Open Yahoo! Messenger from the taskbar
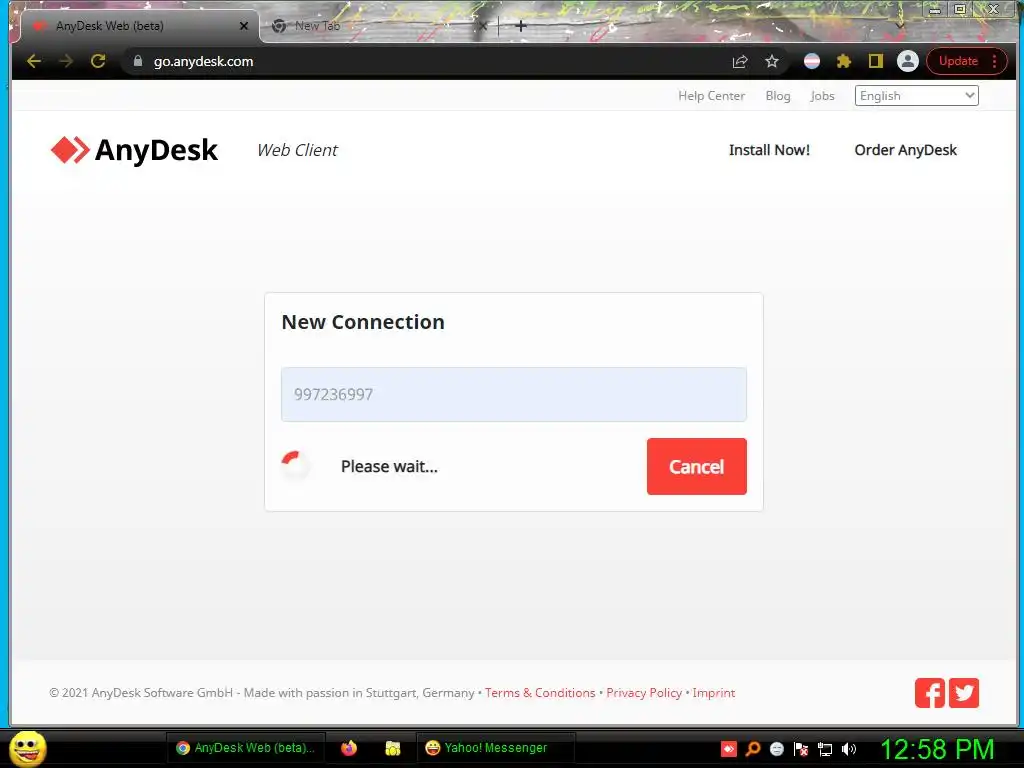Viewport: 1024px width, 768px height. click(x=495, y=748)
